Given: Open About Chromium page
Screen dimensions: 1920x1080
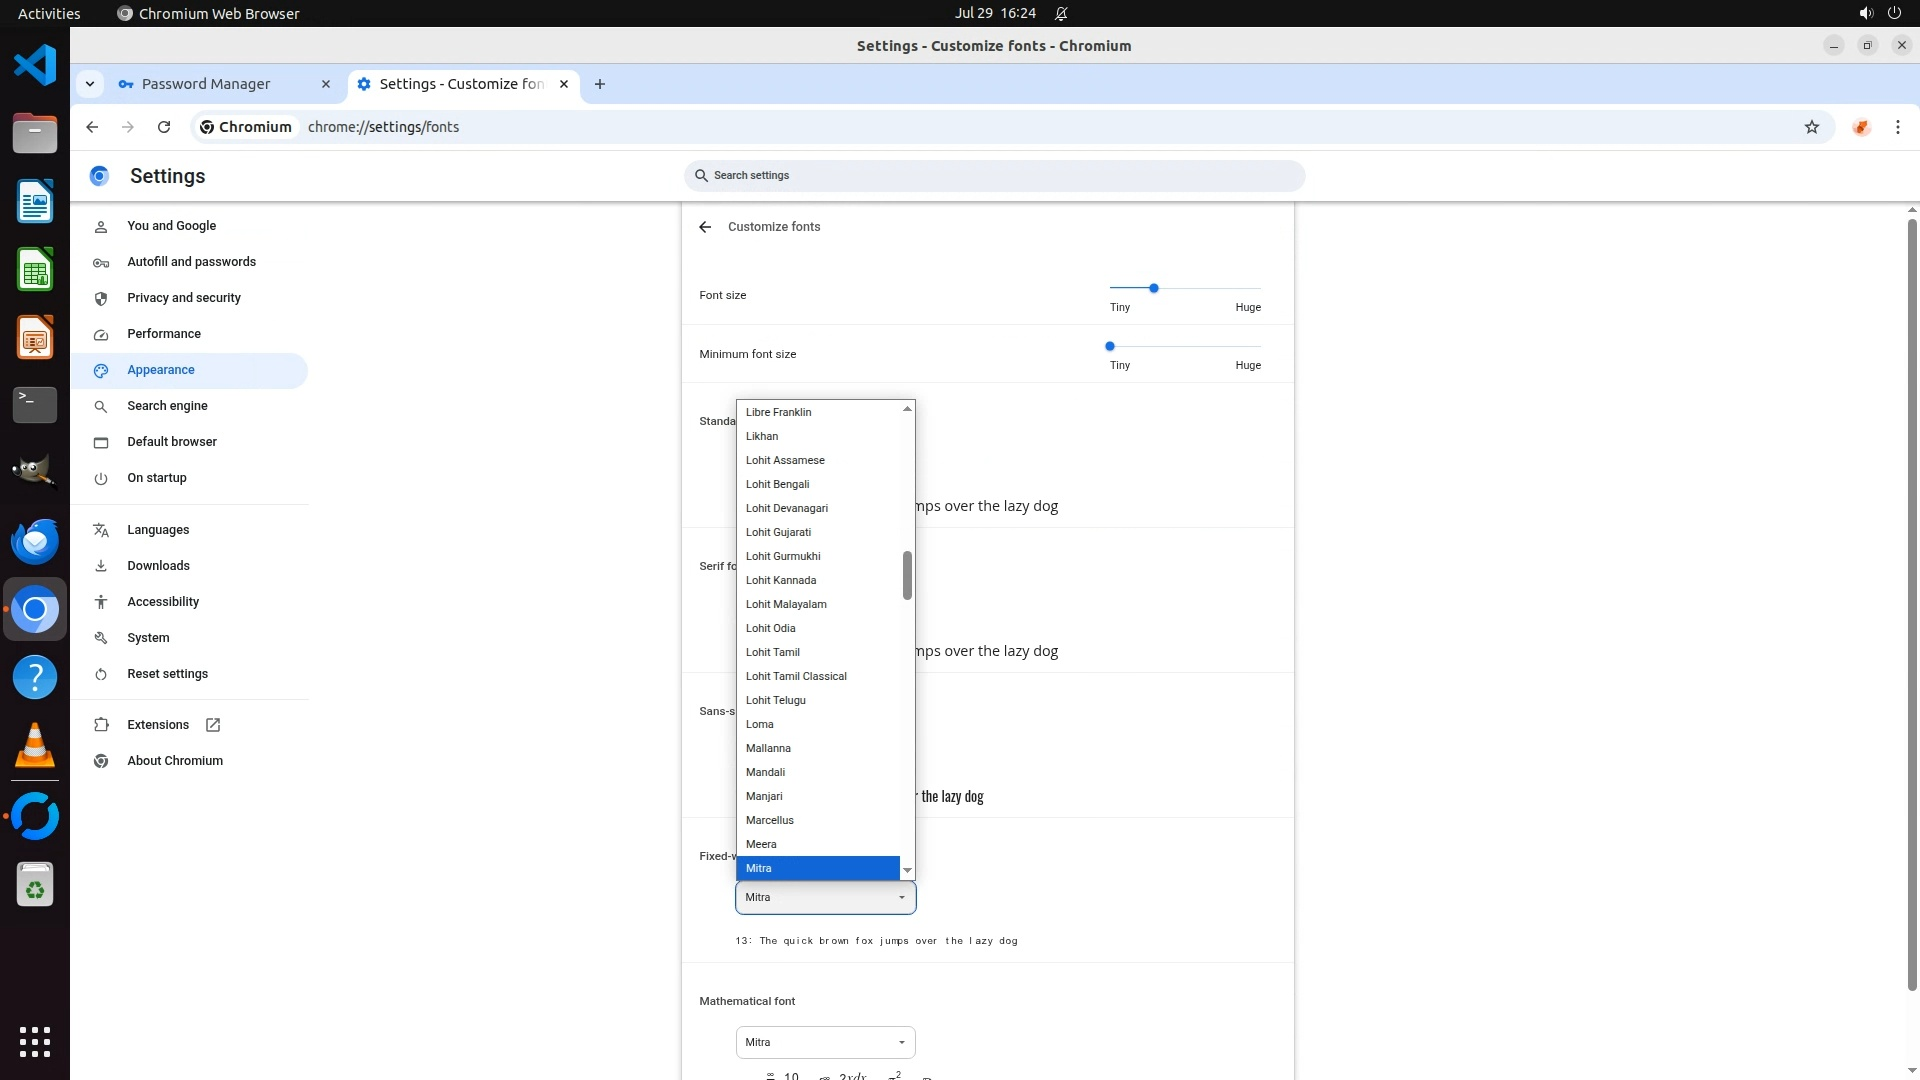Looking at the screenshot, I should [x=174, y=761].
